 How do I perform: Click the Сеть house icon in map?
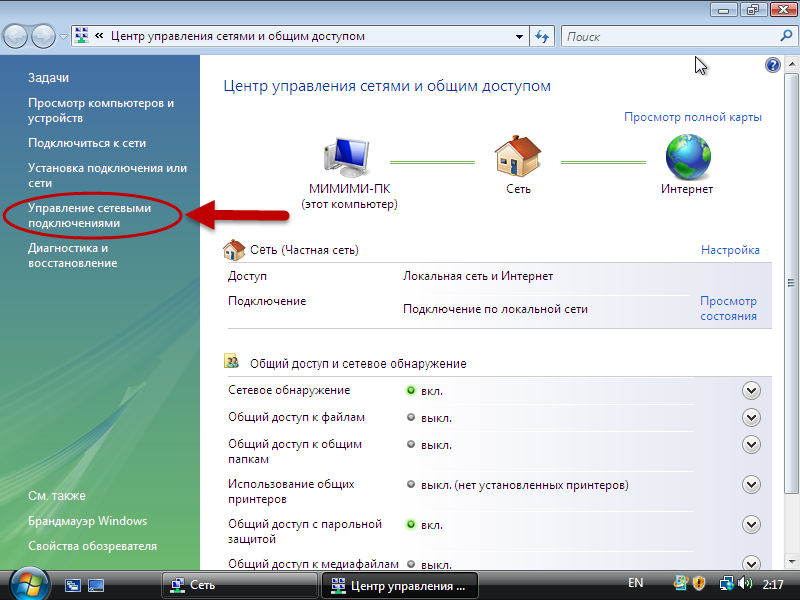(517, 156)
